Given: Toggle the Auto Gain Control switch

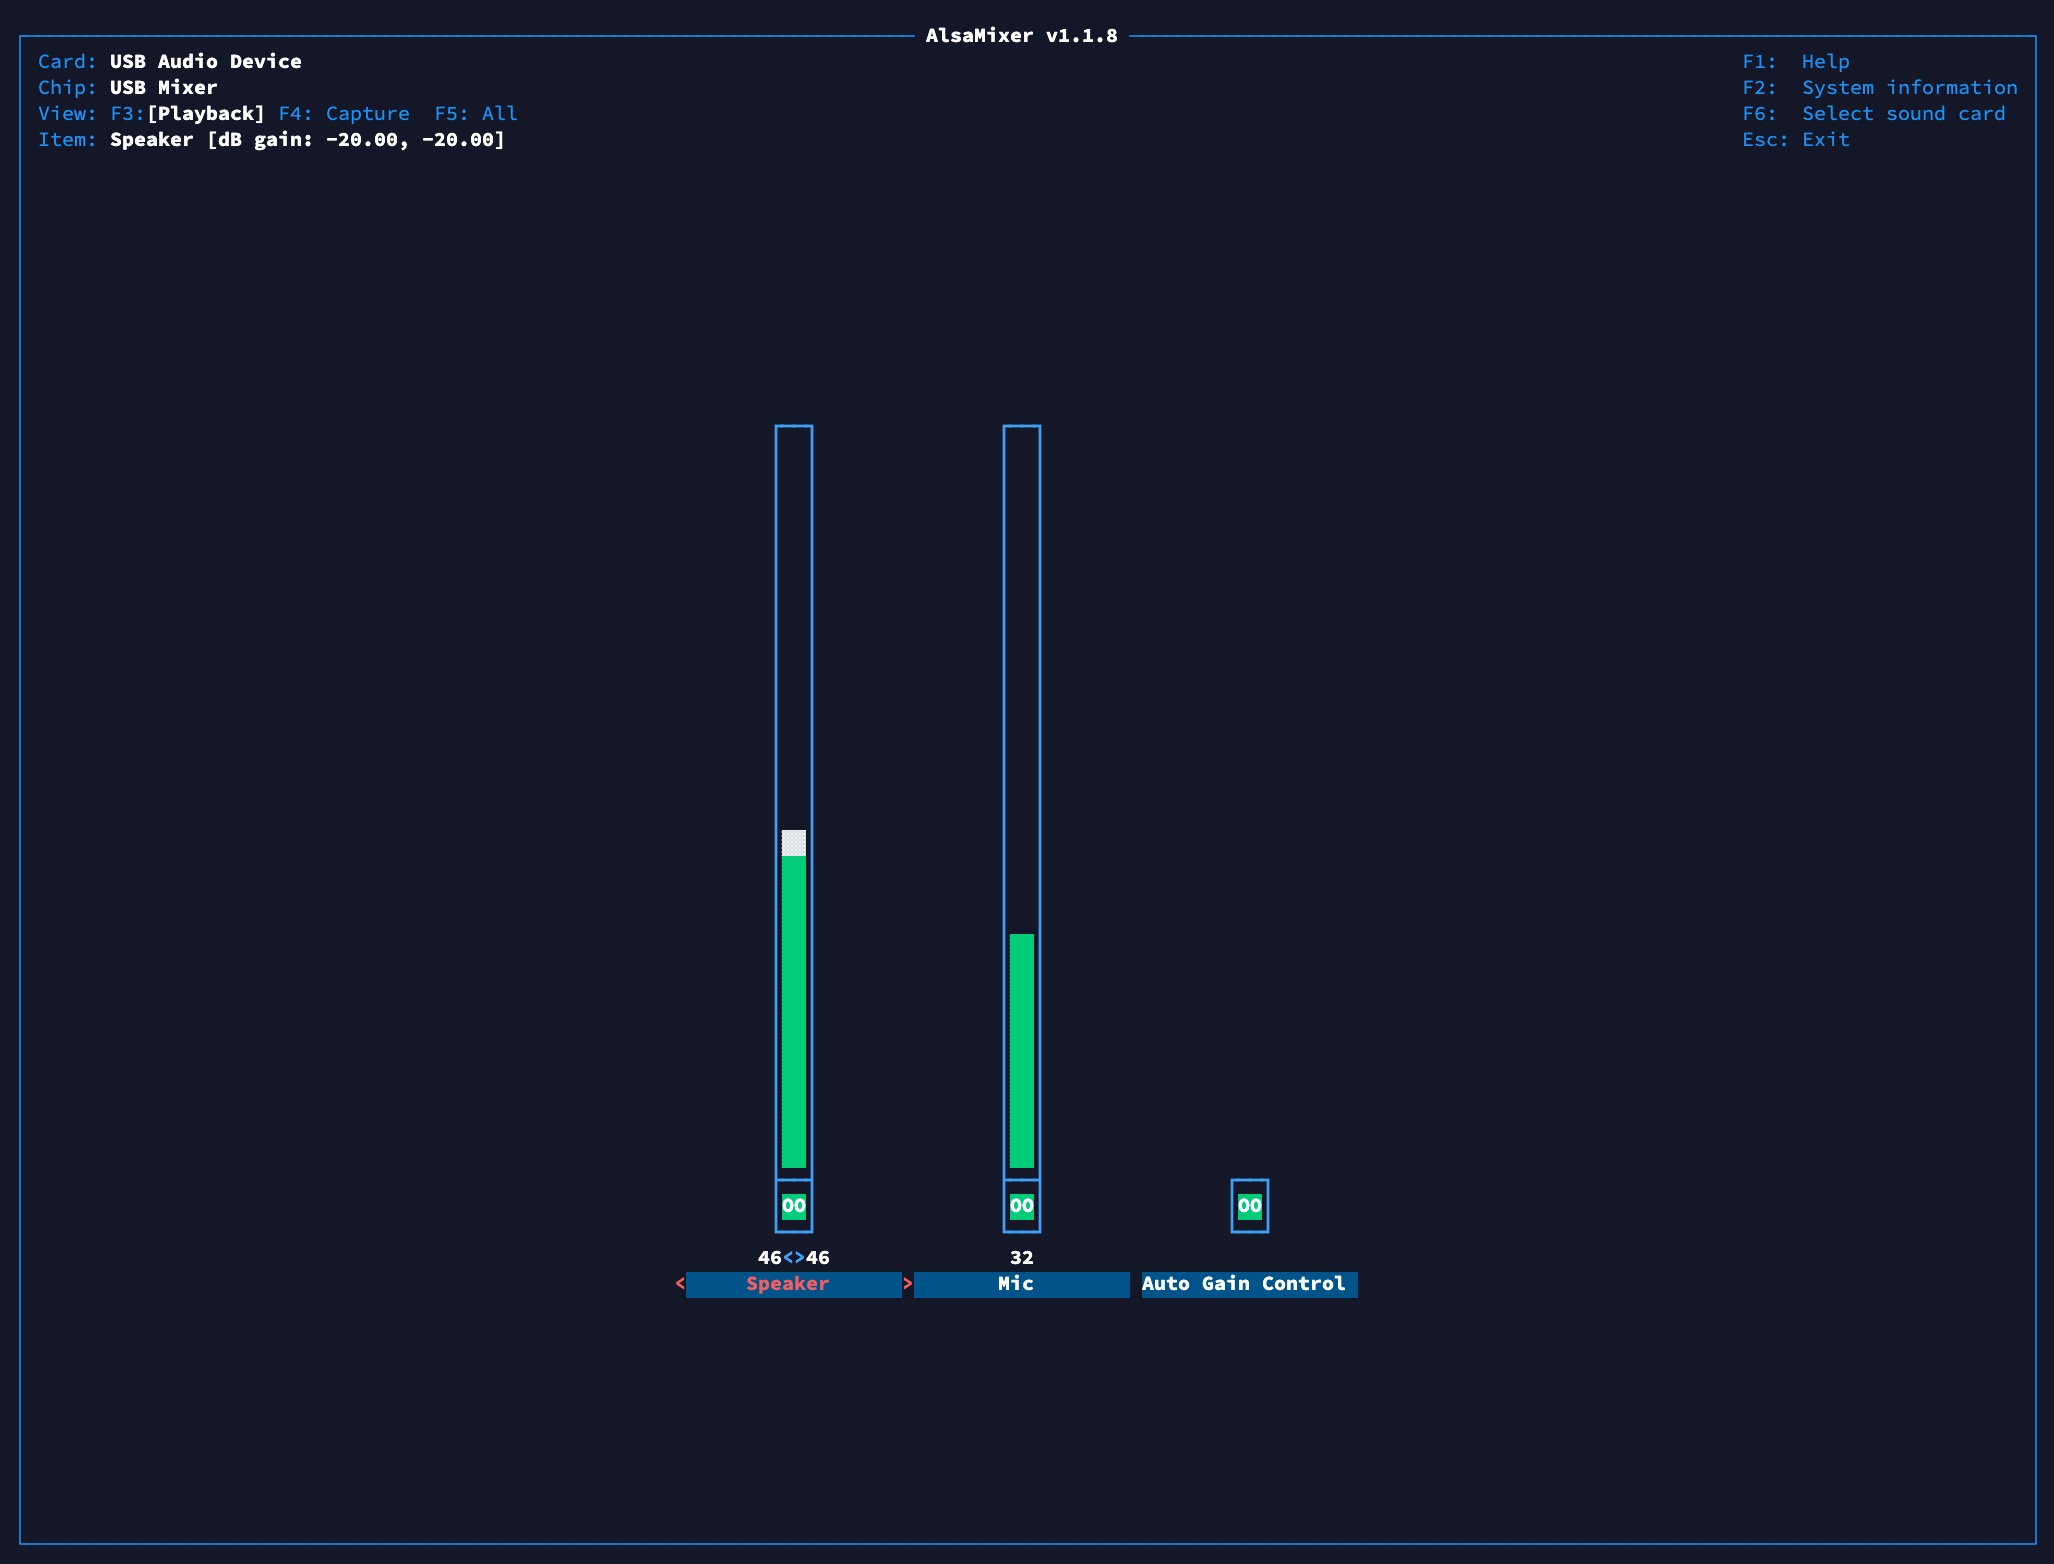Looking at the screenshot, I should coord(1249,1206).
